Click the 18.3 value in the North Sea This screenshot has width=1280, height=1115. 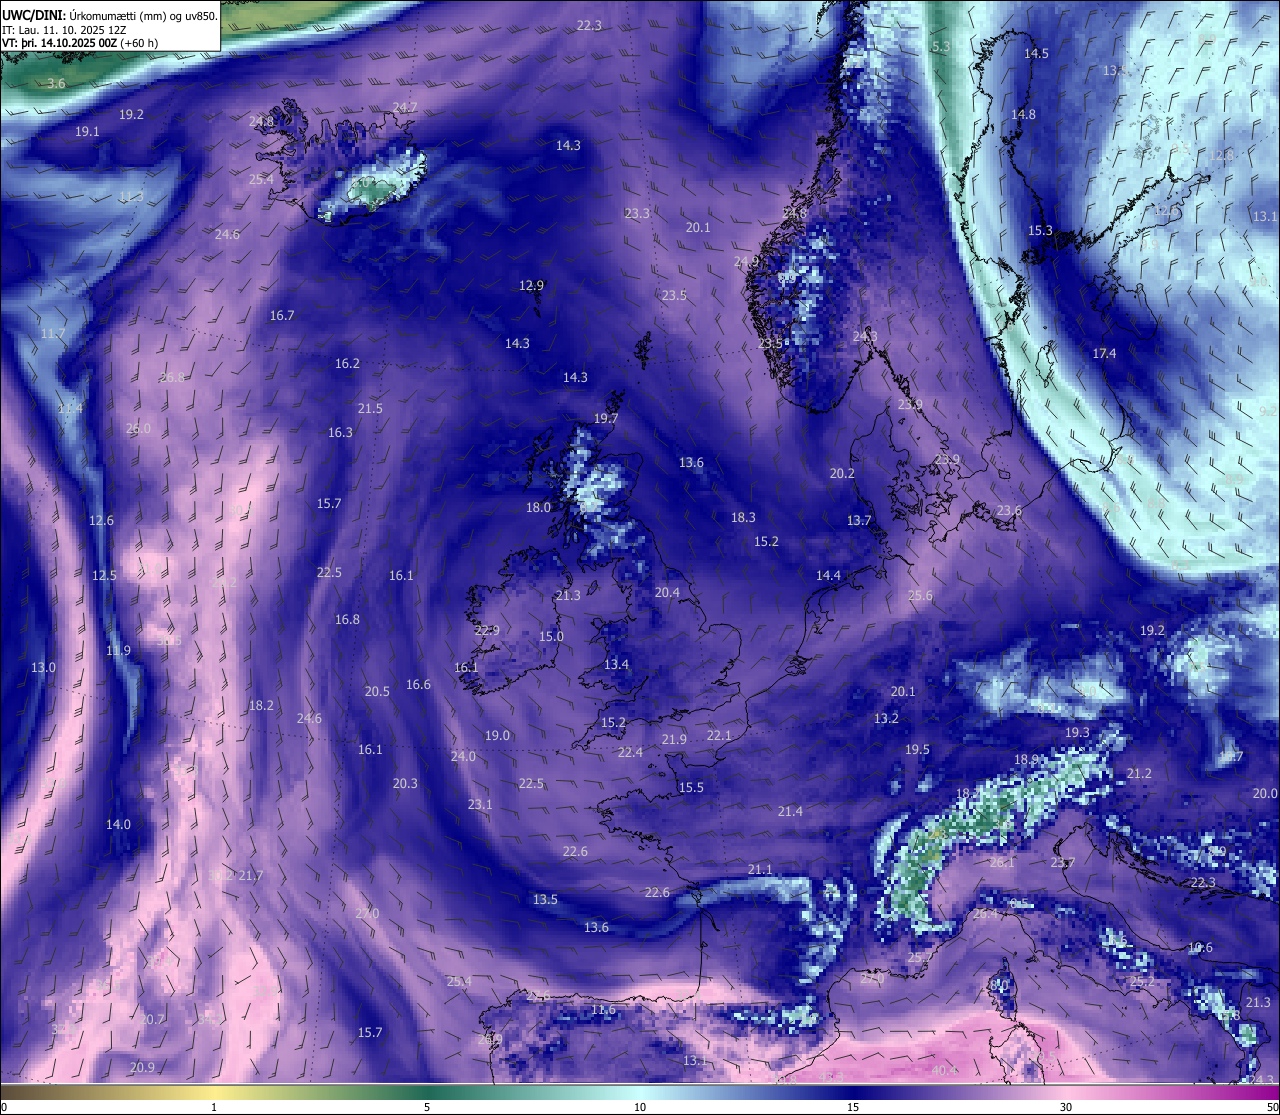coord(743,518)
